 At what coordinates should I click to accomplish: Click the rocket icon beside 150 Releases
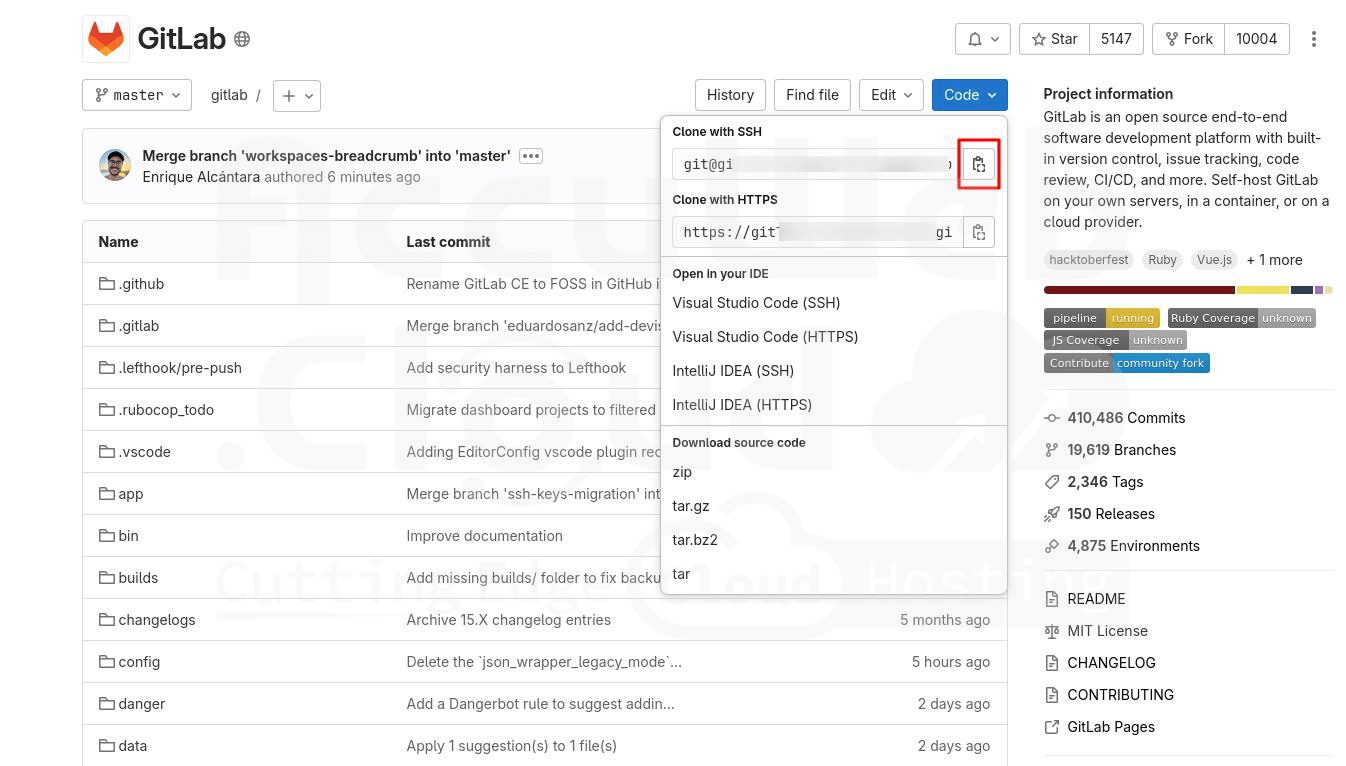[x=1050, y=513]
